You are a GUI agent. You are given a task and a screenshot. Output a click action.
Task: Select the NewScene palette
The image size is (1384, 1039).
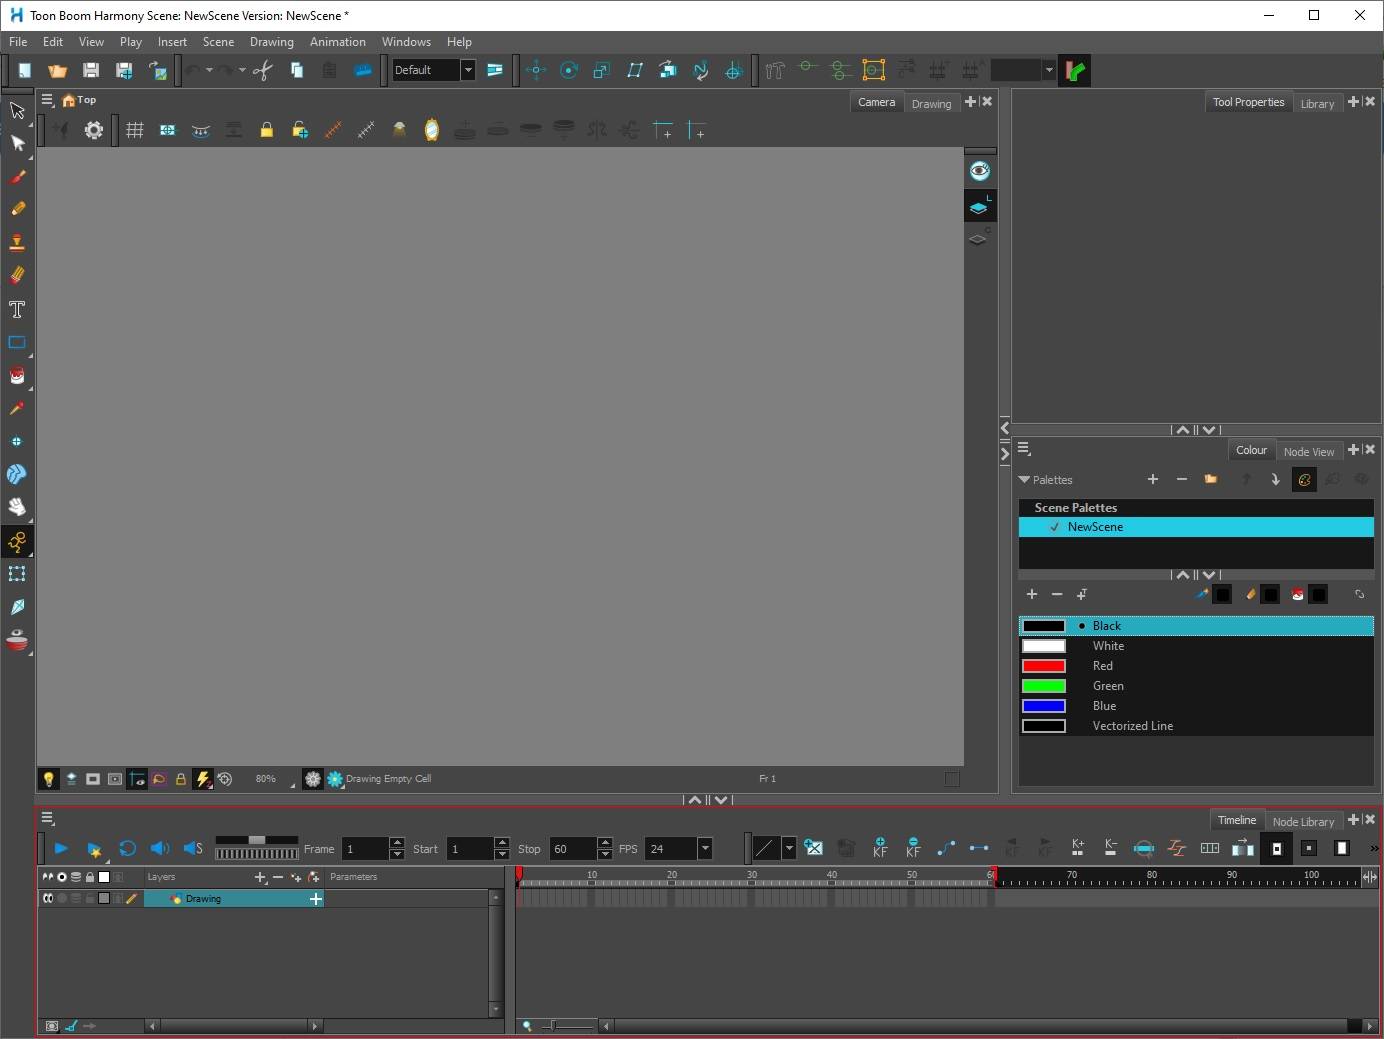pyautogui.click(x=1095, y=527)
